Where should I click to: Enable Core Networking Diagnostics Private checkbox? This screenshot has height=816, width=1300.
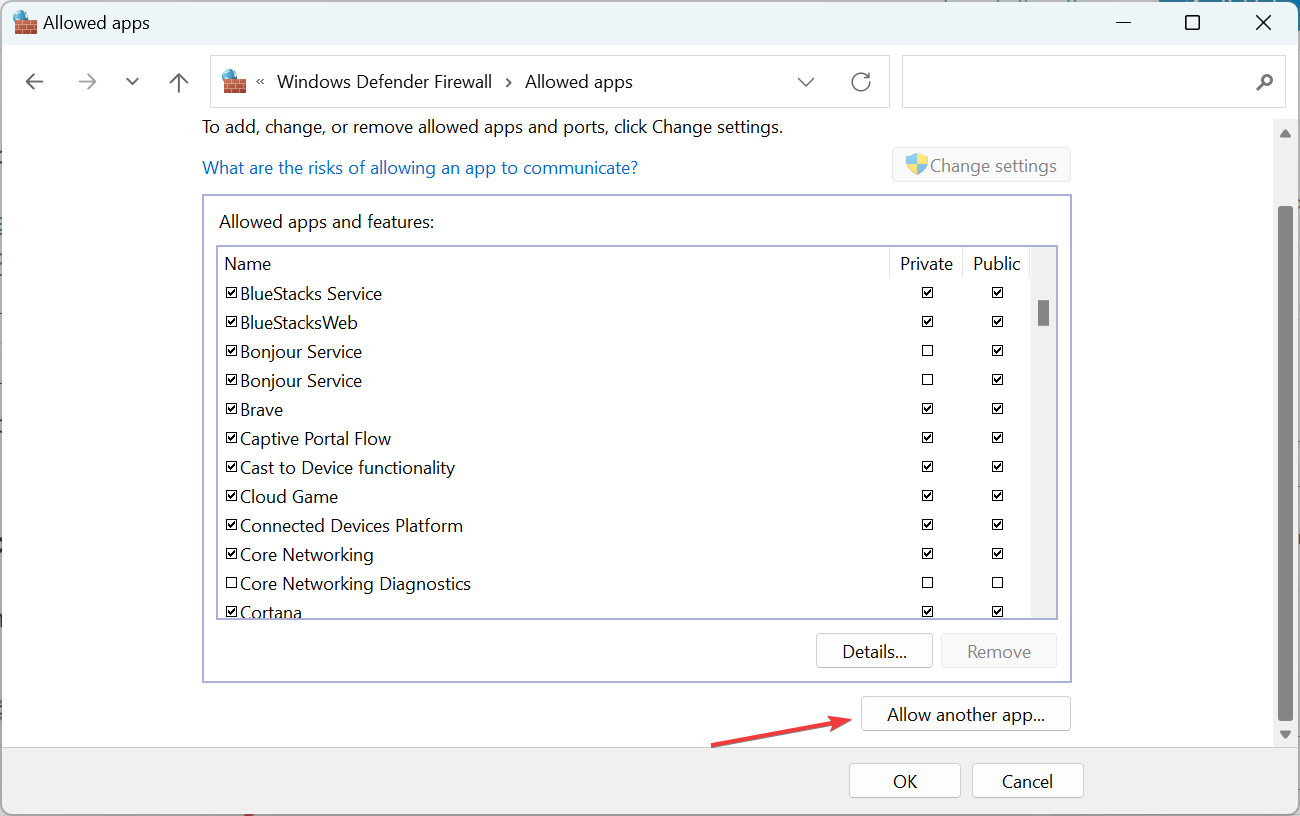click(927, 583)
